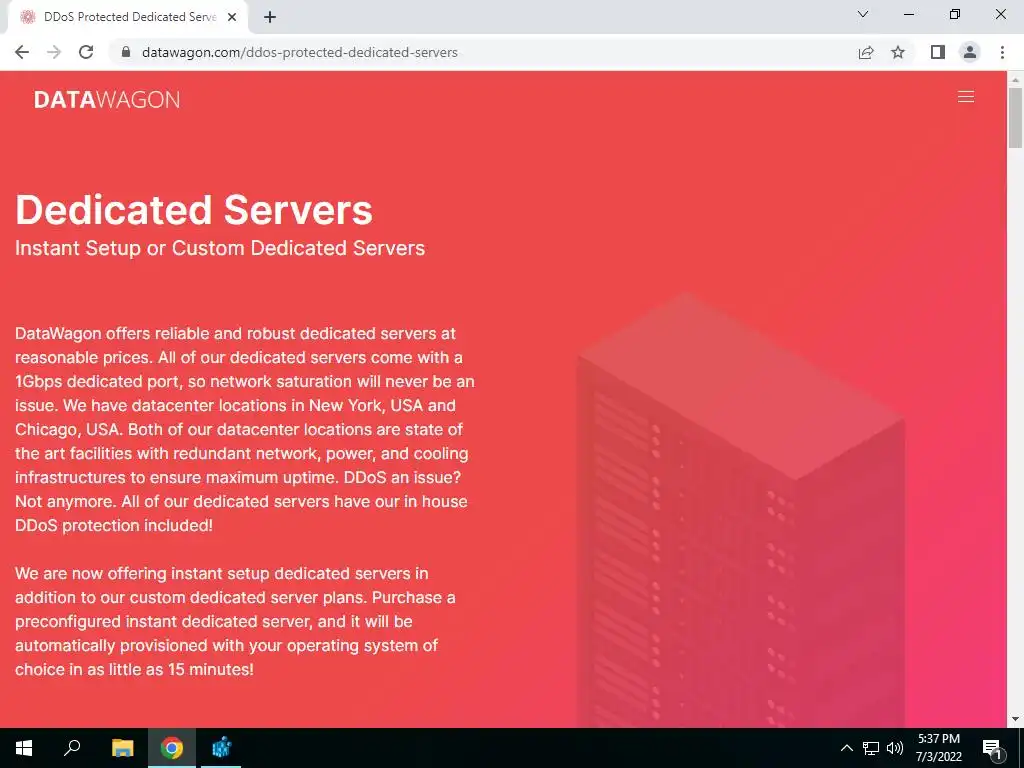Open the clock showing 5:37 PM
Viewport: 1024px width, 768px height.
(938, 748)
